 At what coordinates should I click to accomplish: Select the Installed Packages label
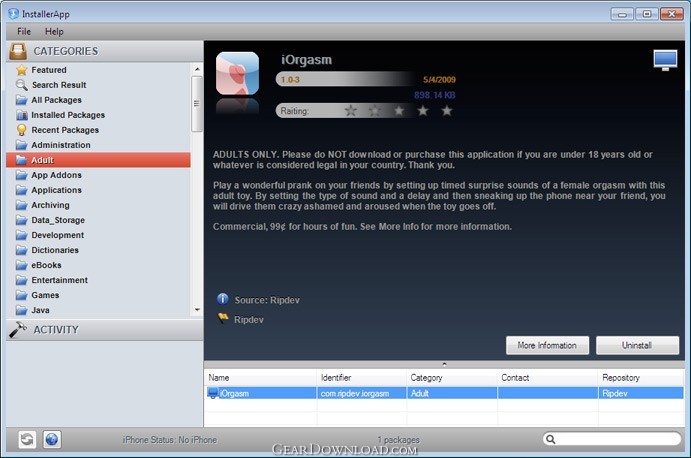68,115
